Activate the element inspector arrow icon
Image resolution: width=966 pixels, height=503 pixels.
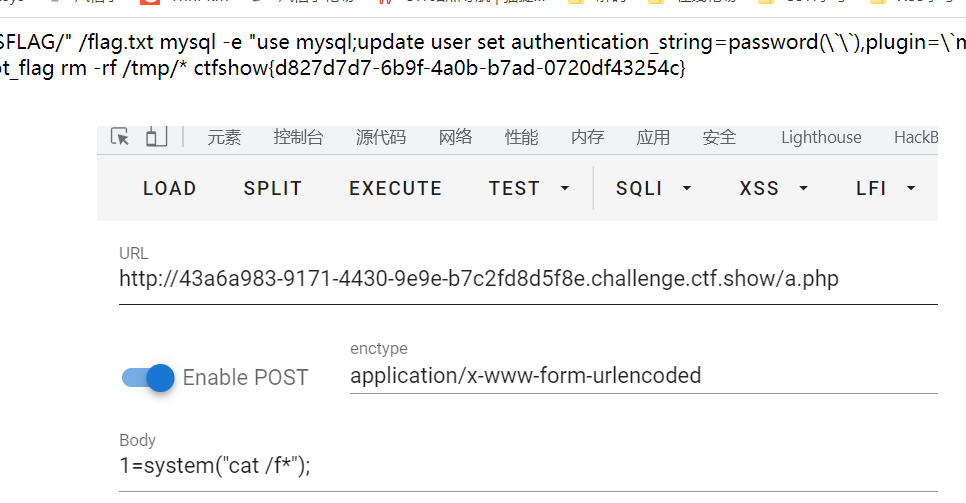point(120,136)
